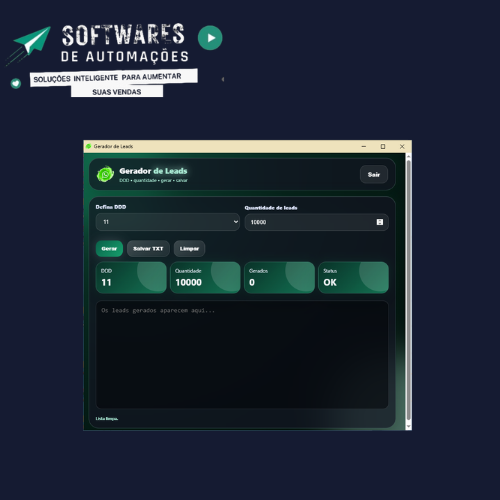Click the green heart badge icon

[16, 83]
